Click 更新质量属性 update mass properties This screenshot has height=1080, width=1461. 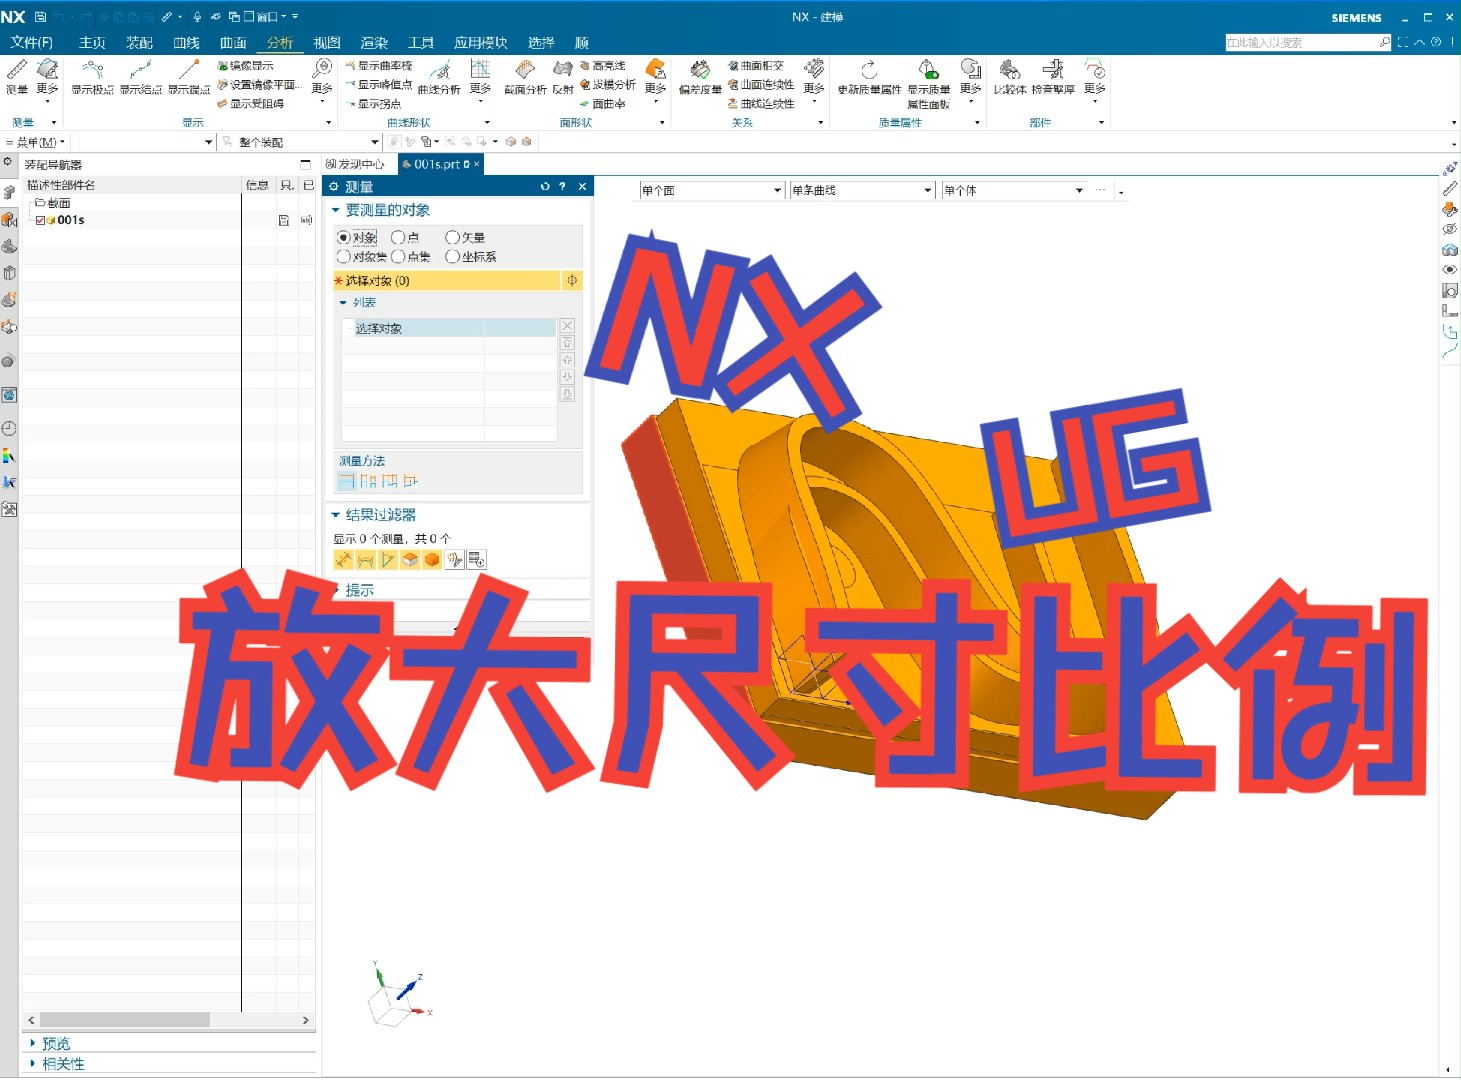pos(869,76)
